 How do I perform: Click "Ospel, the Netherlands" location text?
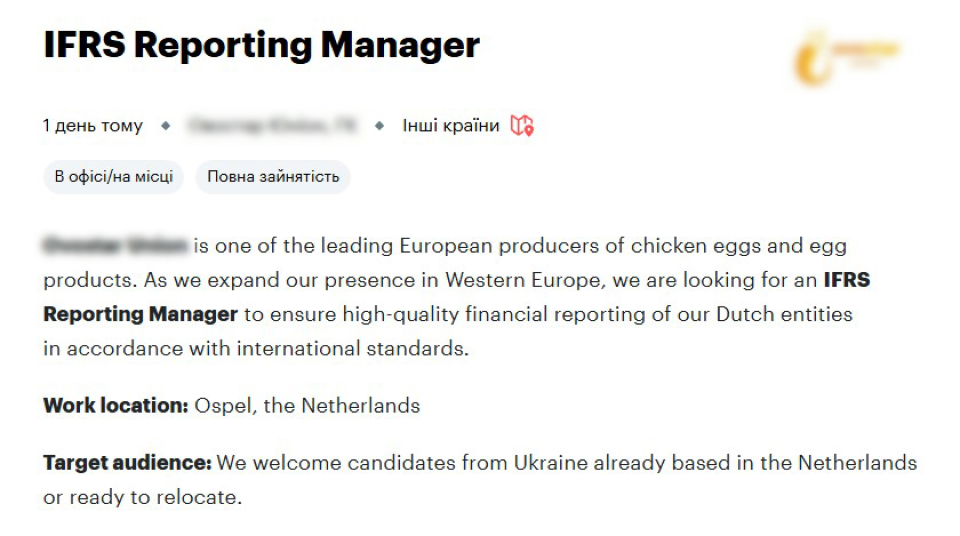[307, 406]
